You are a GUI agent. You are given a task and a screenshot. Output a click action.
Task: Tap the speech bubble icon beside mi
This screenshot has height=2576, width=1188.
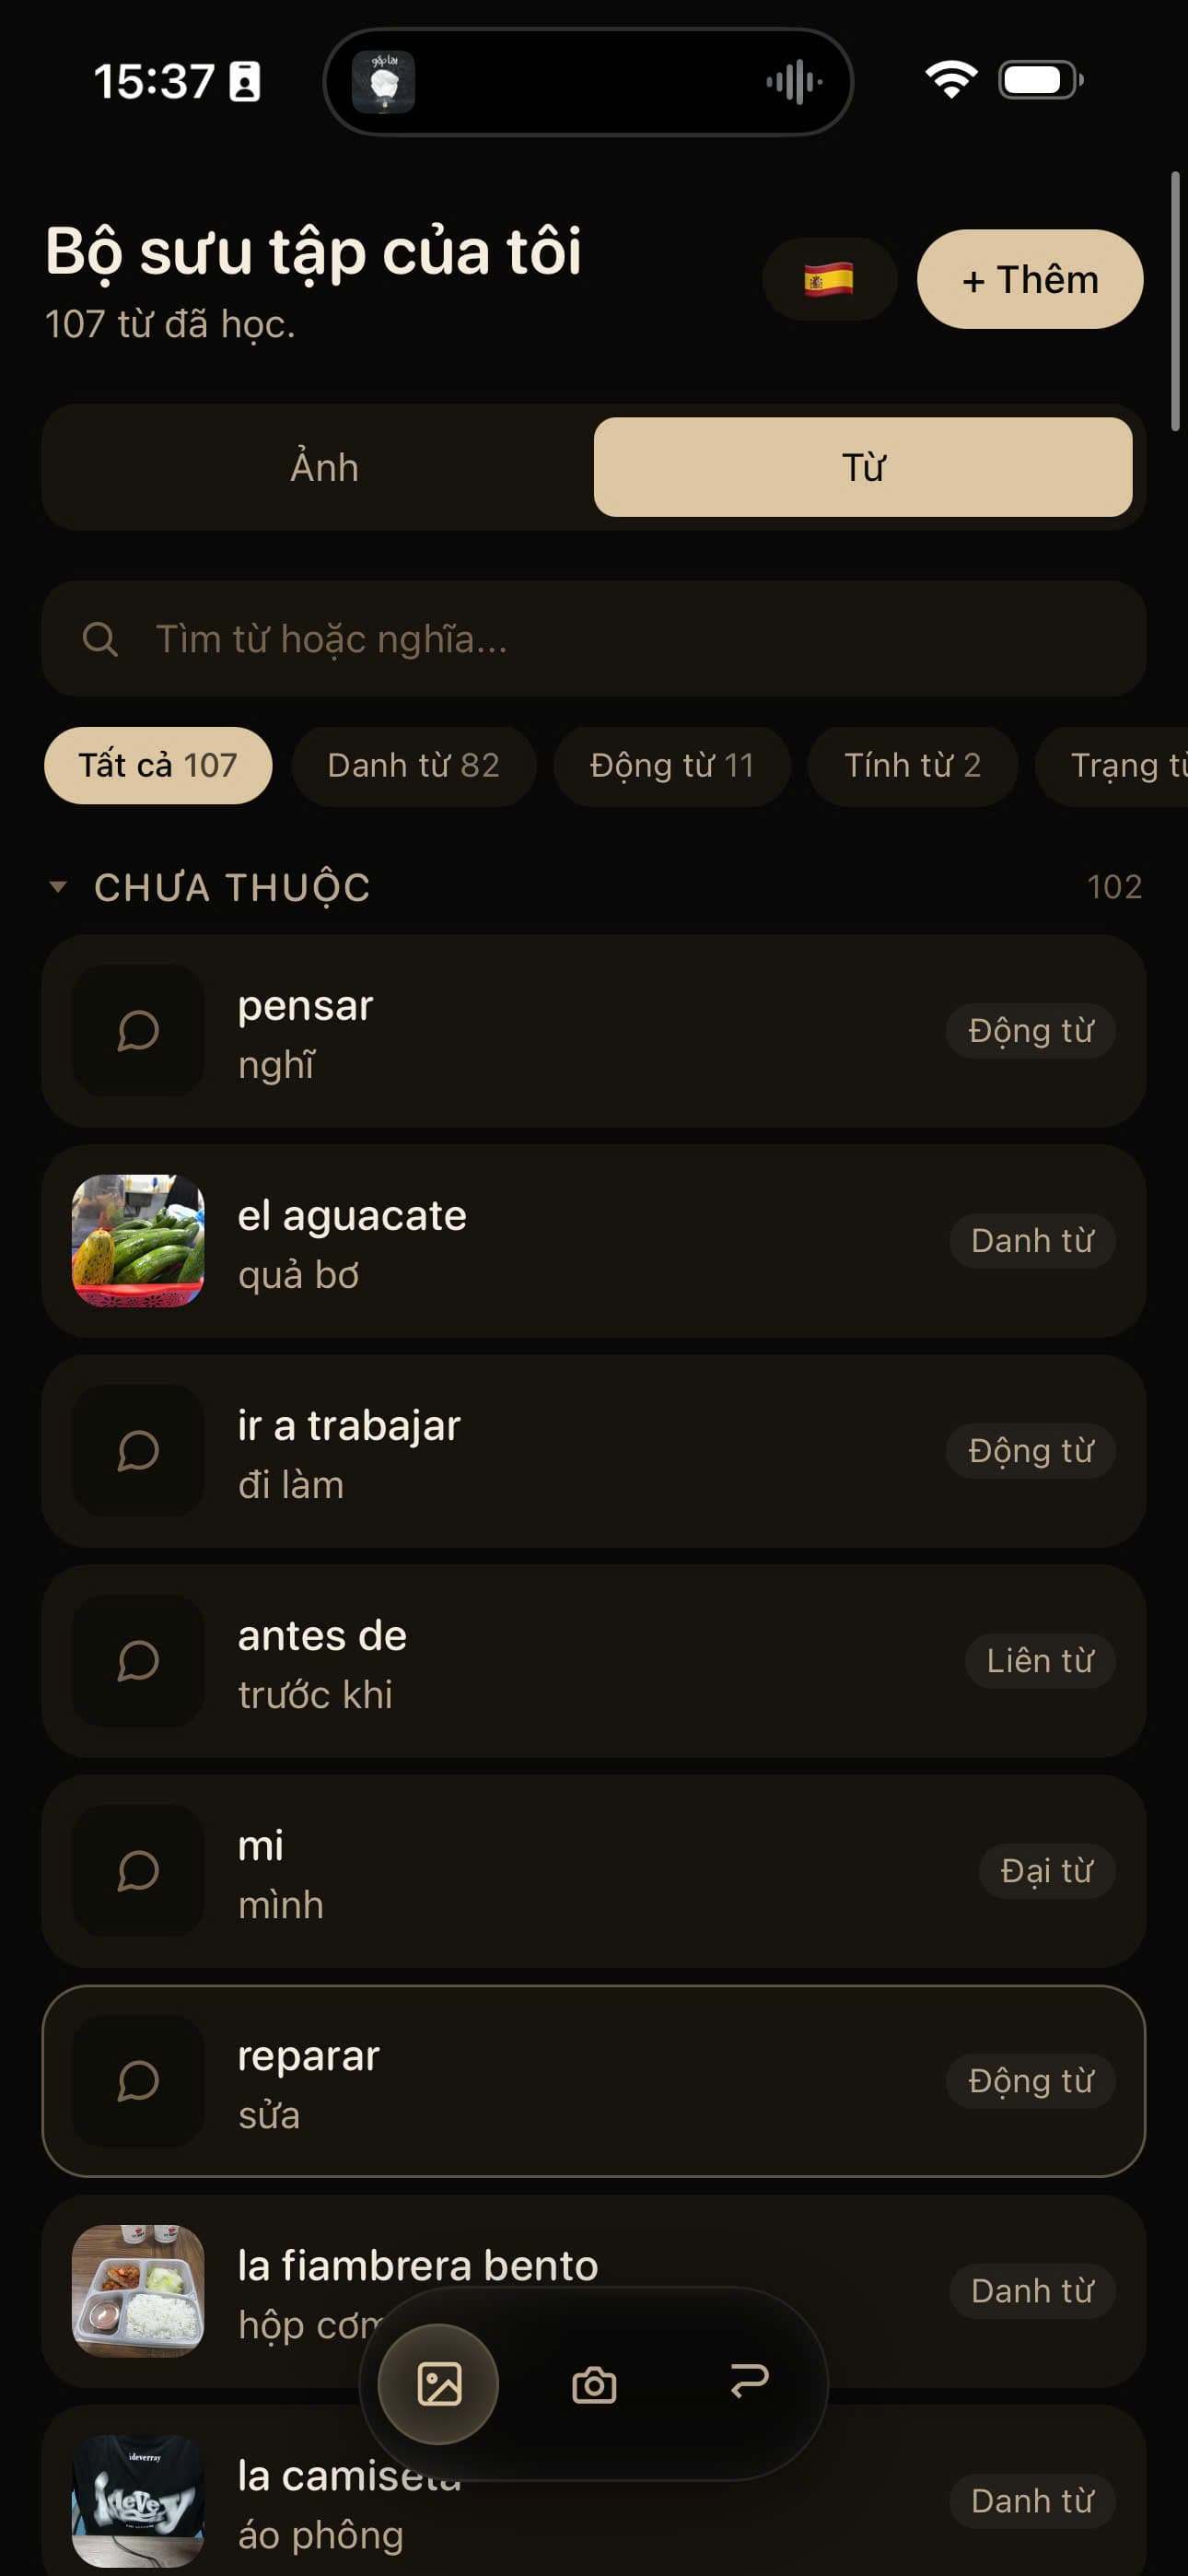click(138, 1870)
